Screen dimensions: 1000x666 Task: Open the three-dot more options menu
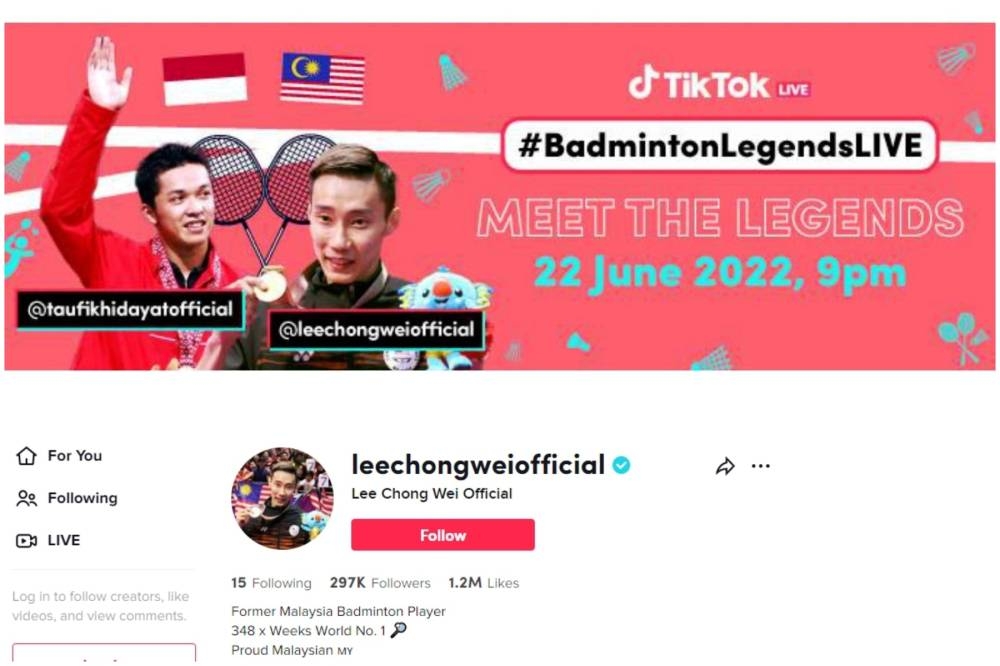(x=761, y=466)
